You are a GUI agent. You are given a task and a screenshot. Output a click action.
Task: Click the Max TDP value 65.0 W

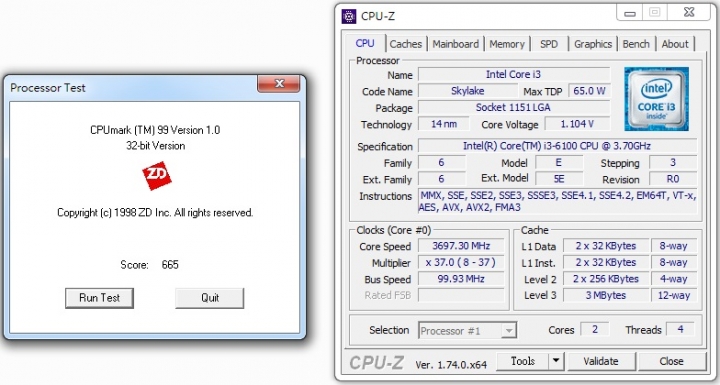(589, 91)
